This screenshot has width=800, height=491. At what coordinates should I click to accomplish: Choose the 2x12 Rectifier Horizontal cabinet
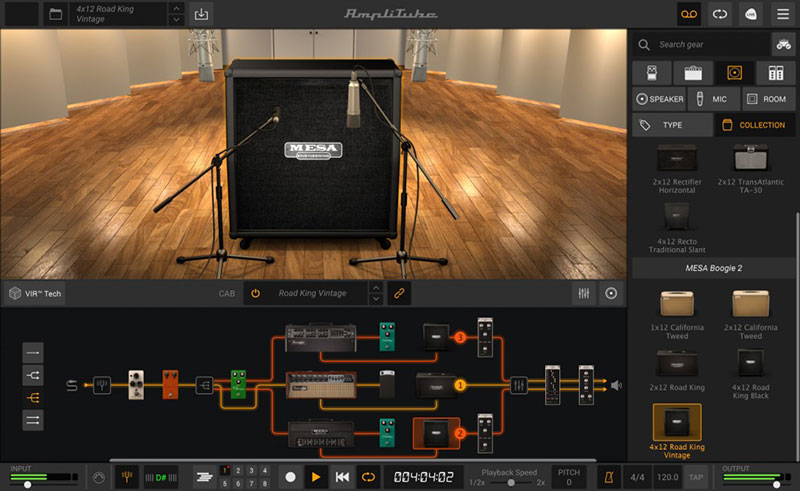[x=677, y=169]
